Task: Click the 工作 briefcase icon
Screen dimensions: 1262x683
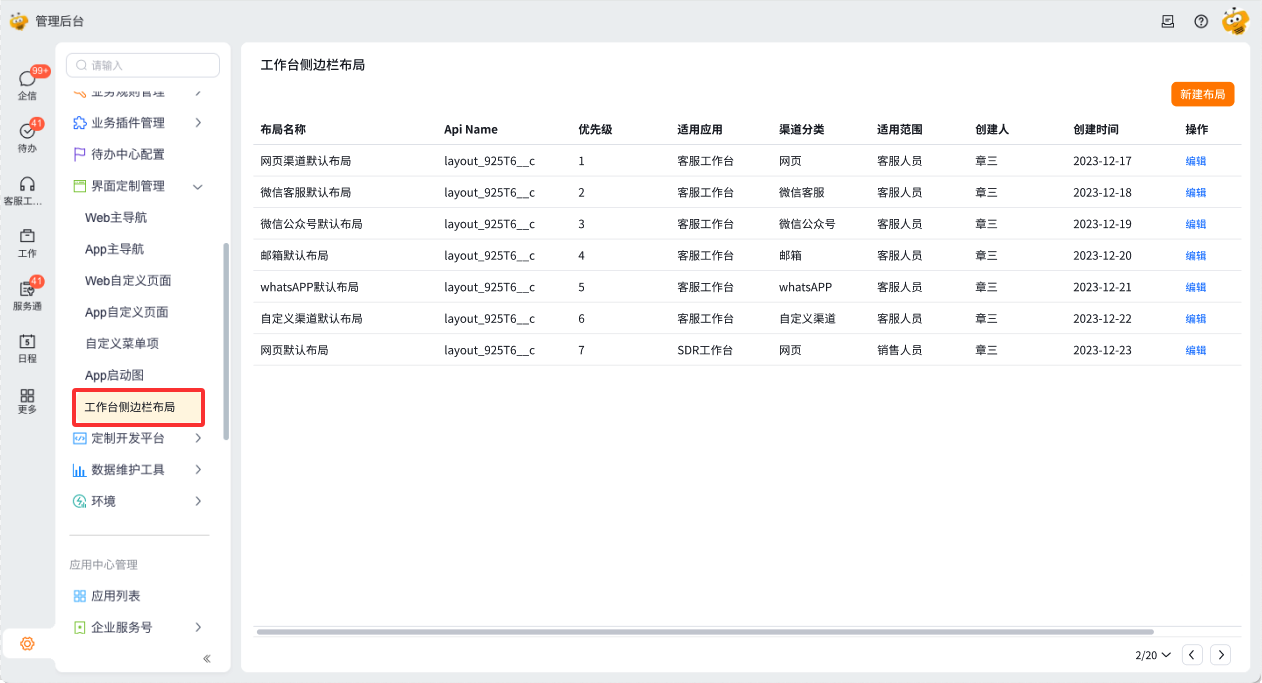Action: point(26,240)
